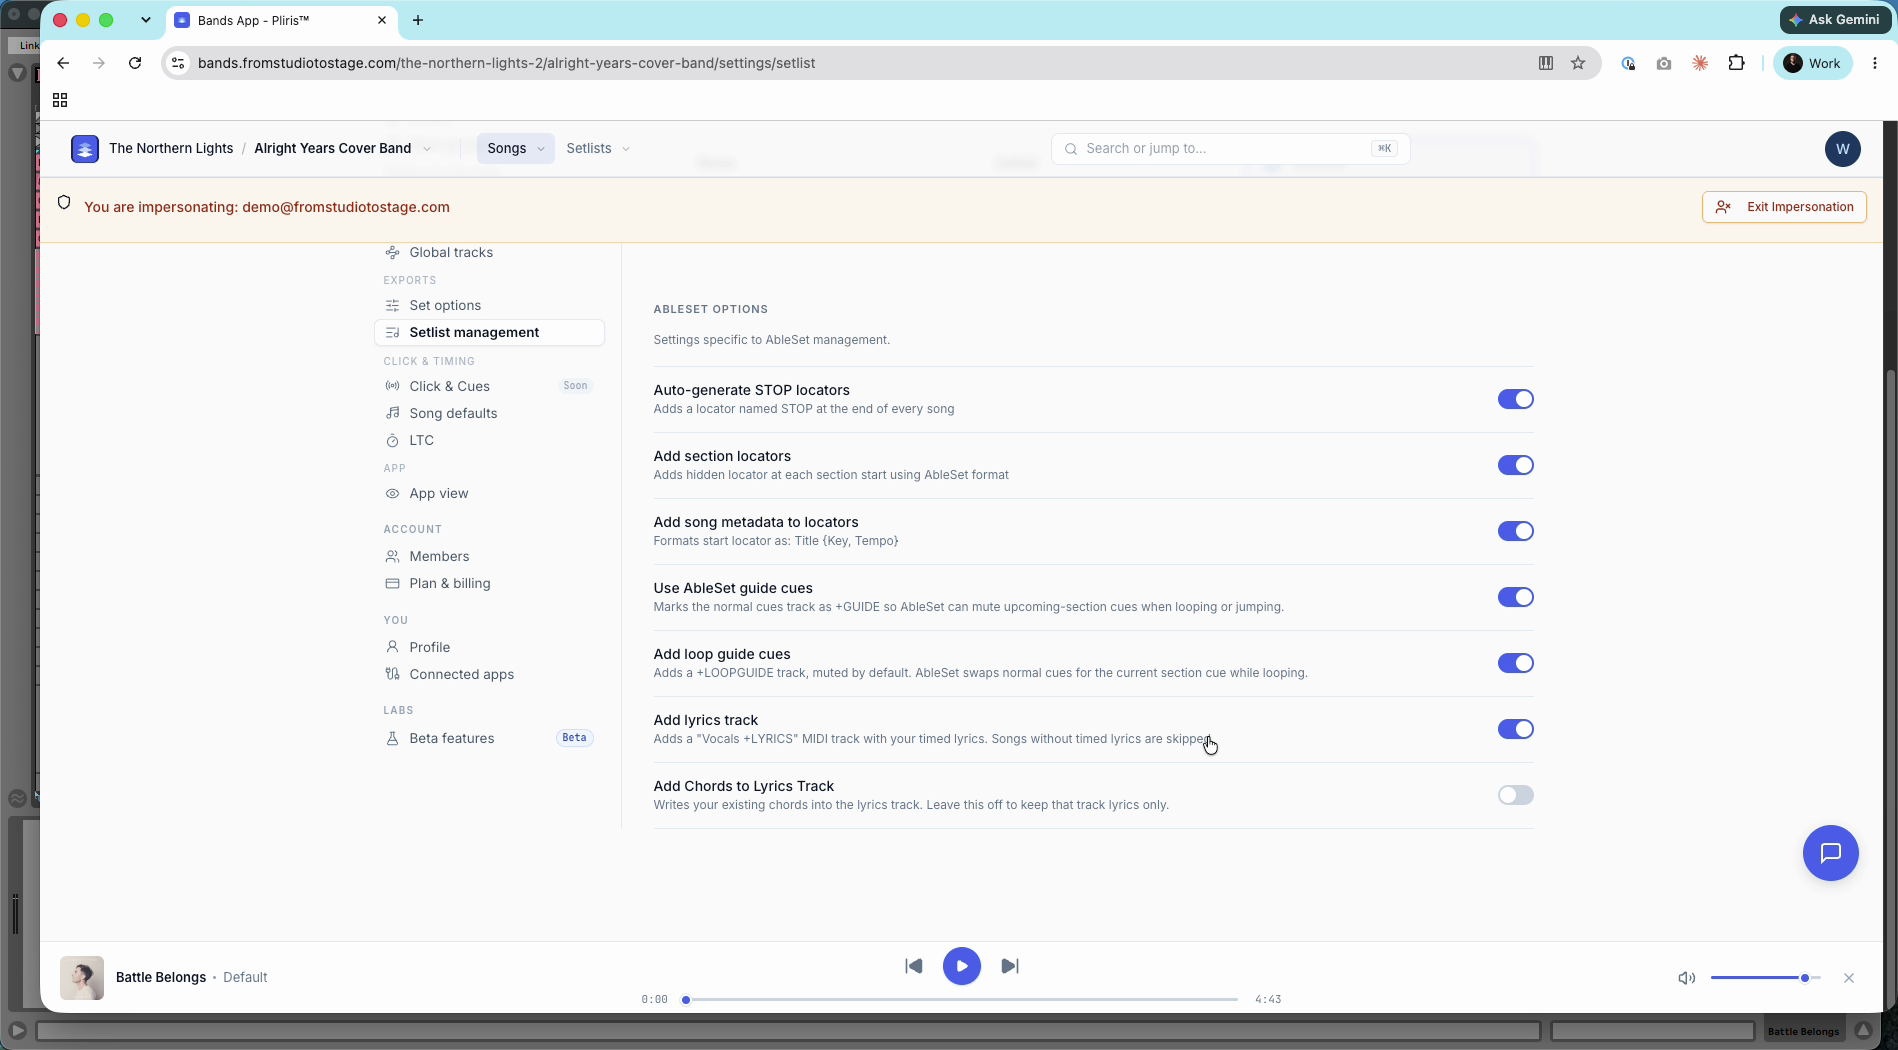This screenshot has height=1050, width=1898.
Task: Open Connected apps settings
Action: coord(461,674)
